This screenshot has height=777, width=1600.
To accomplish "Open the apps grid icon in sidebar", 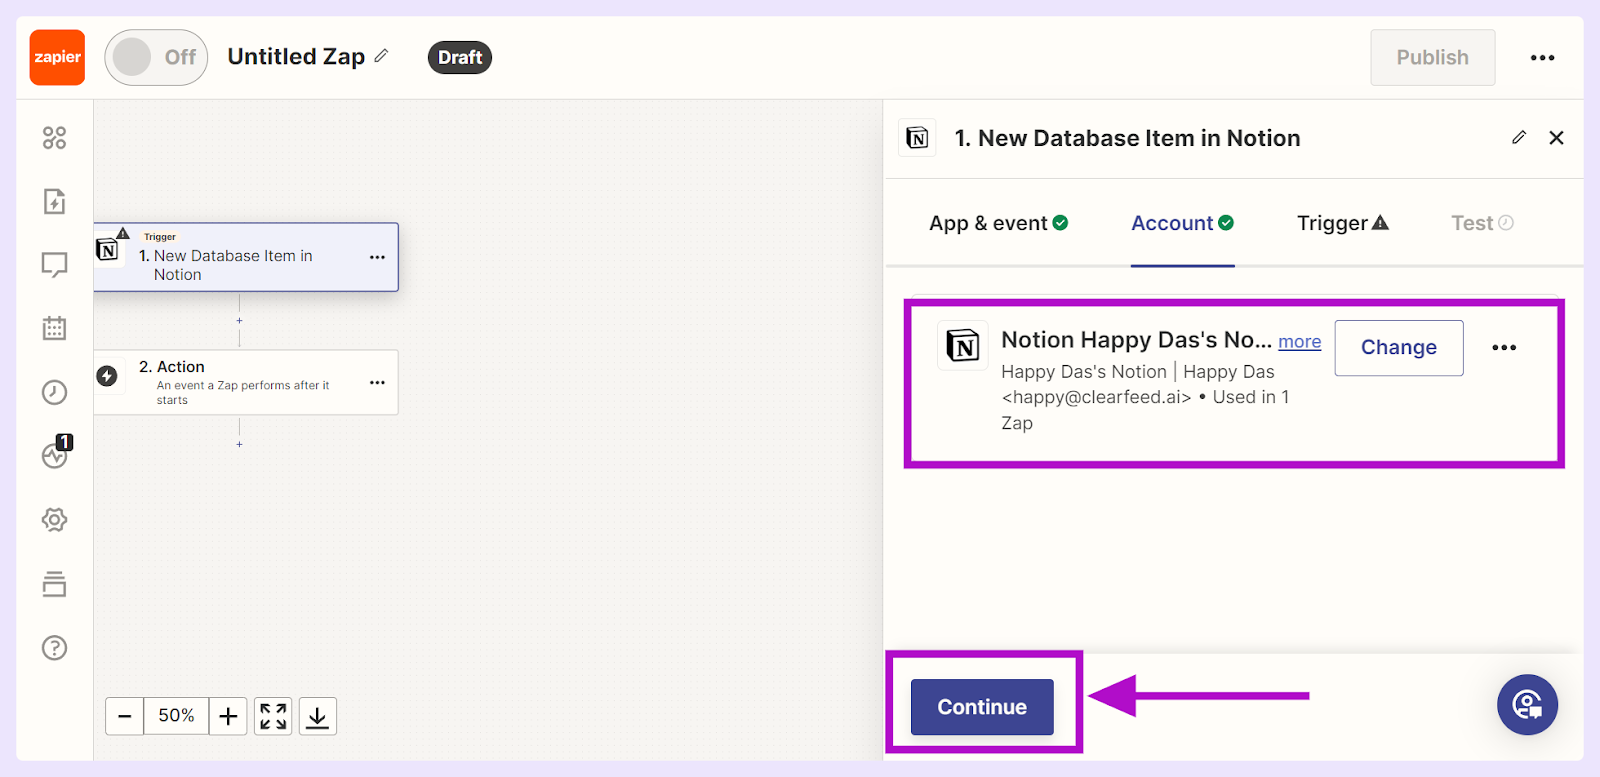I will [x=54, y=137].
